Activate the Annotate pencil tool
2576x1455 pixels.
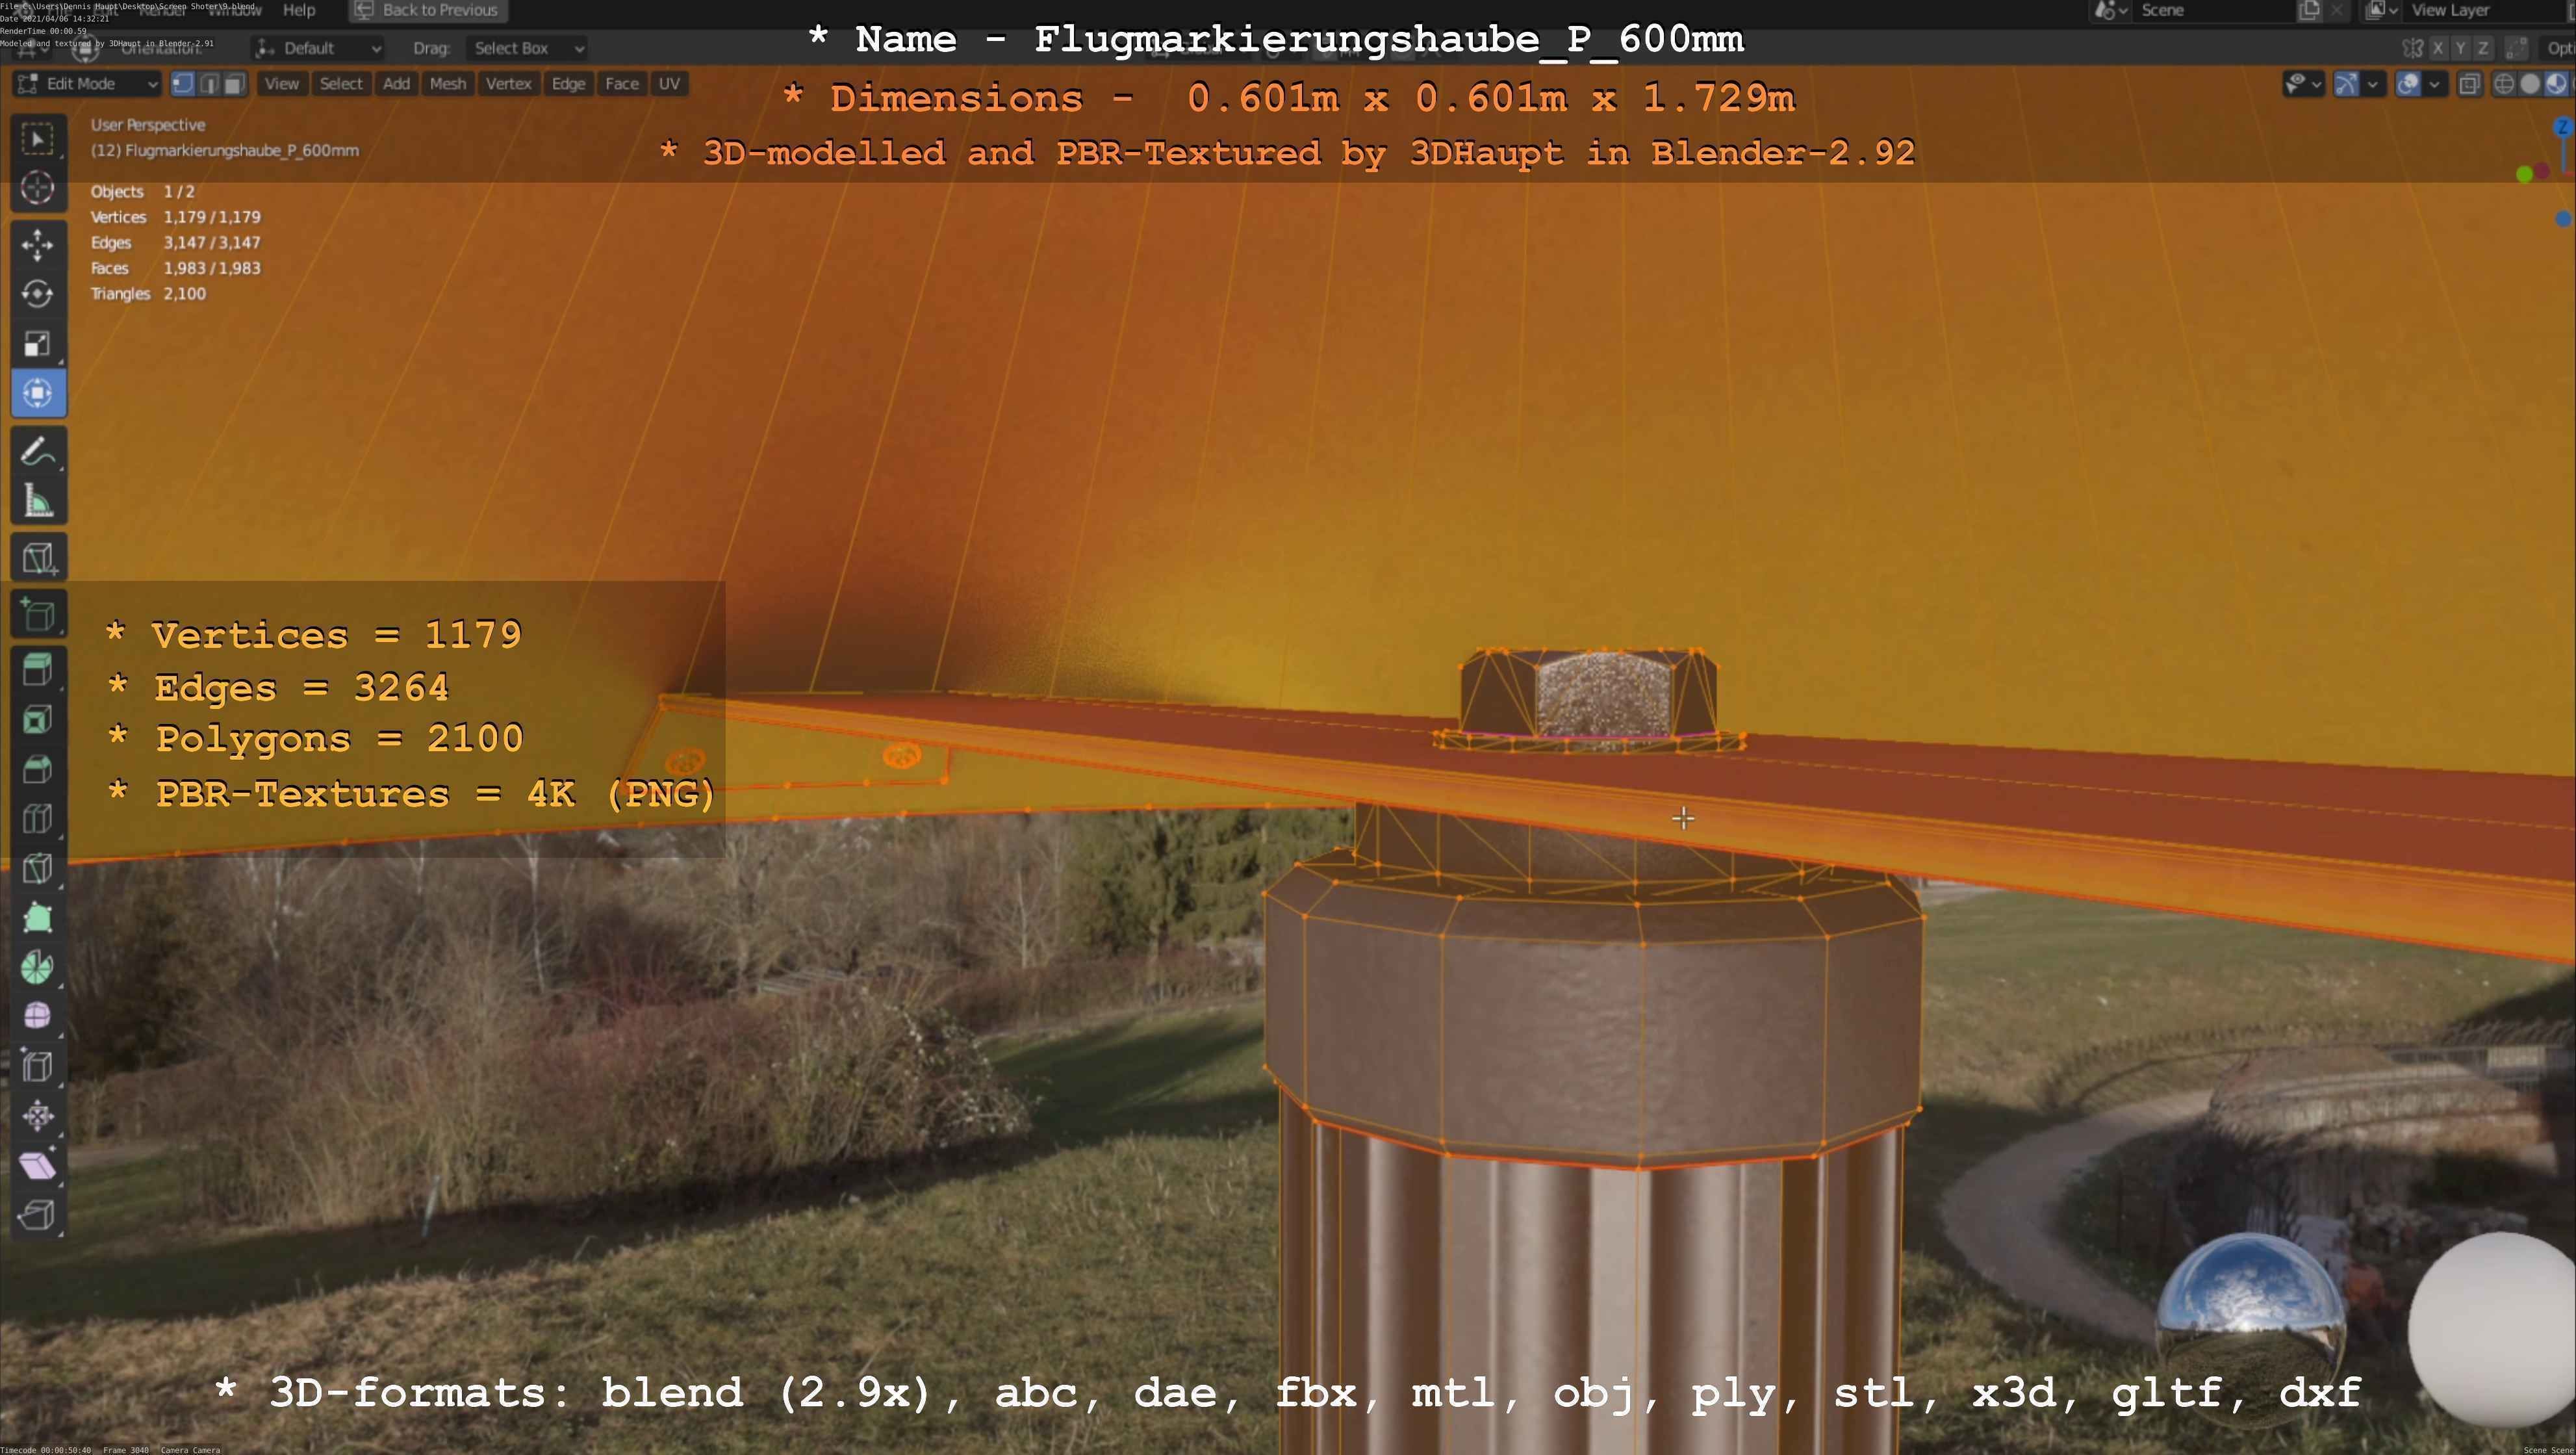point(38,452)
